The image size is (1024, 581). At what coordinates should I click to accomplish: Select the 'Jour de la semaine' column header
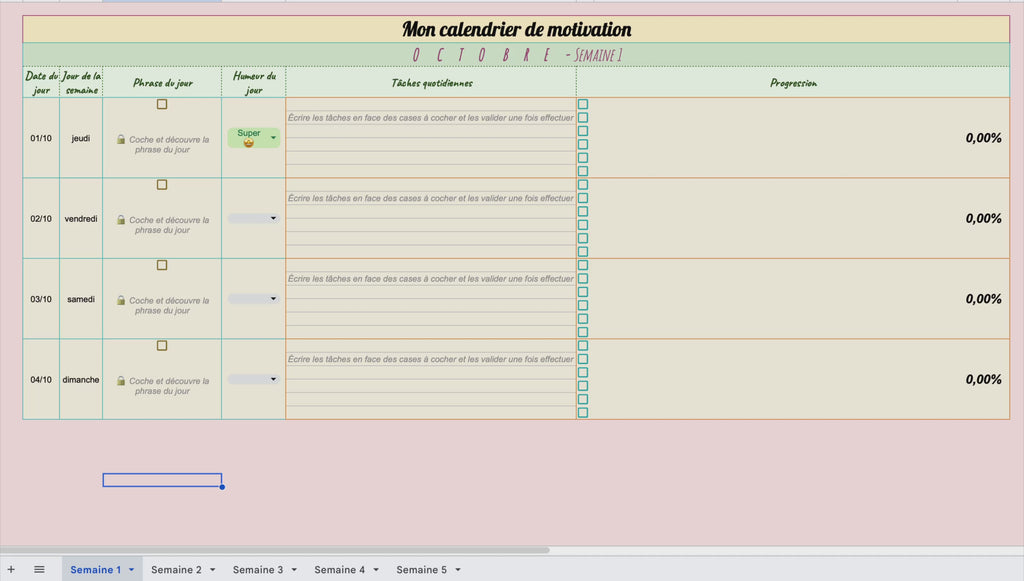point(81,83)
